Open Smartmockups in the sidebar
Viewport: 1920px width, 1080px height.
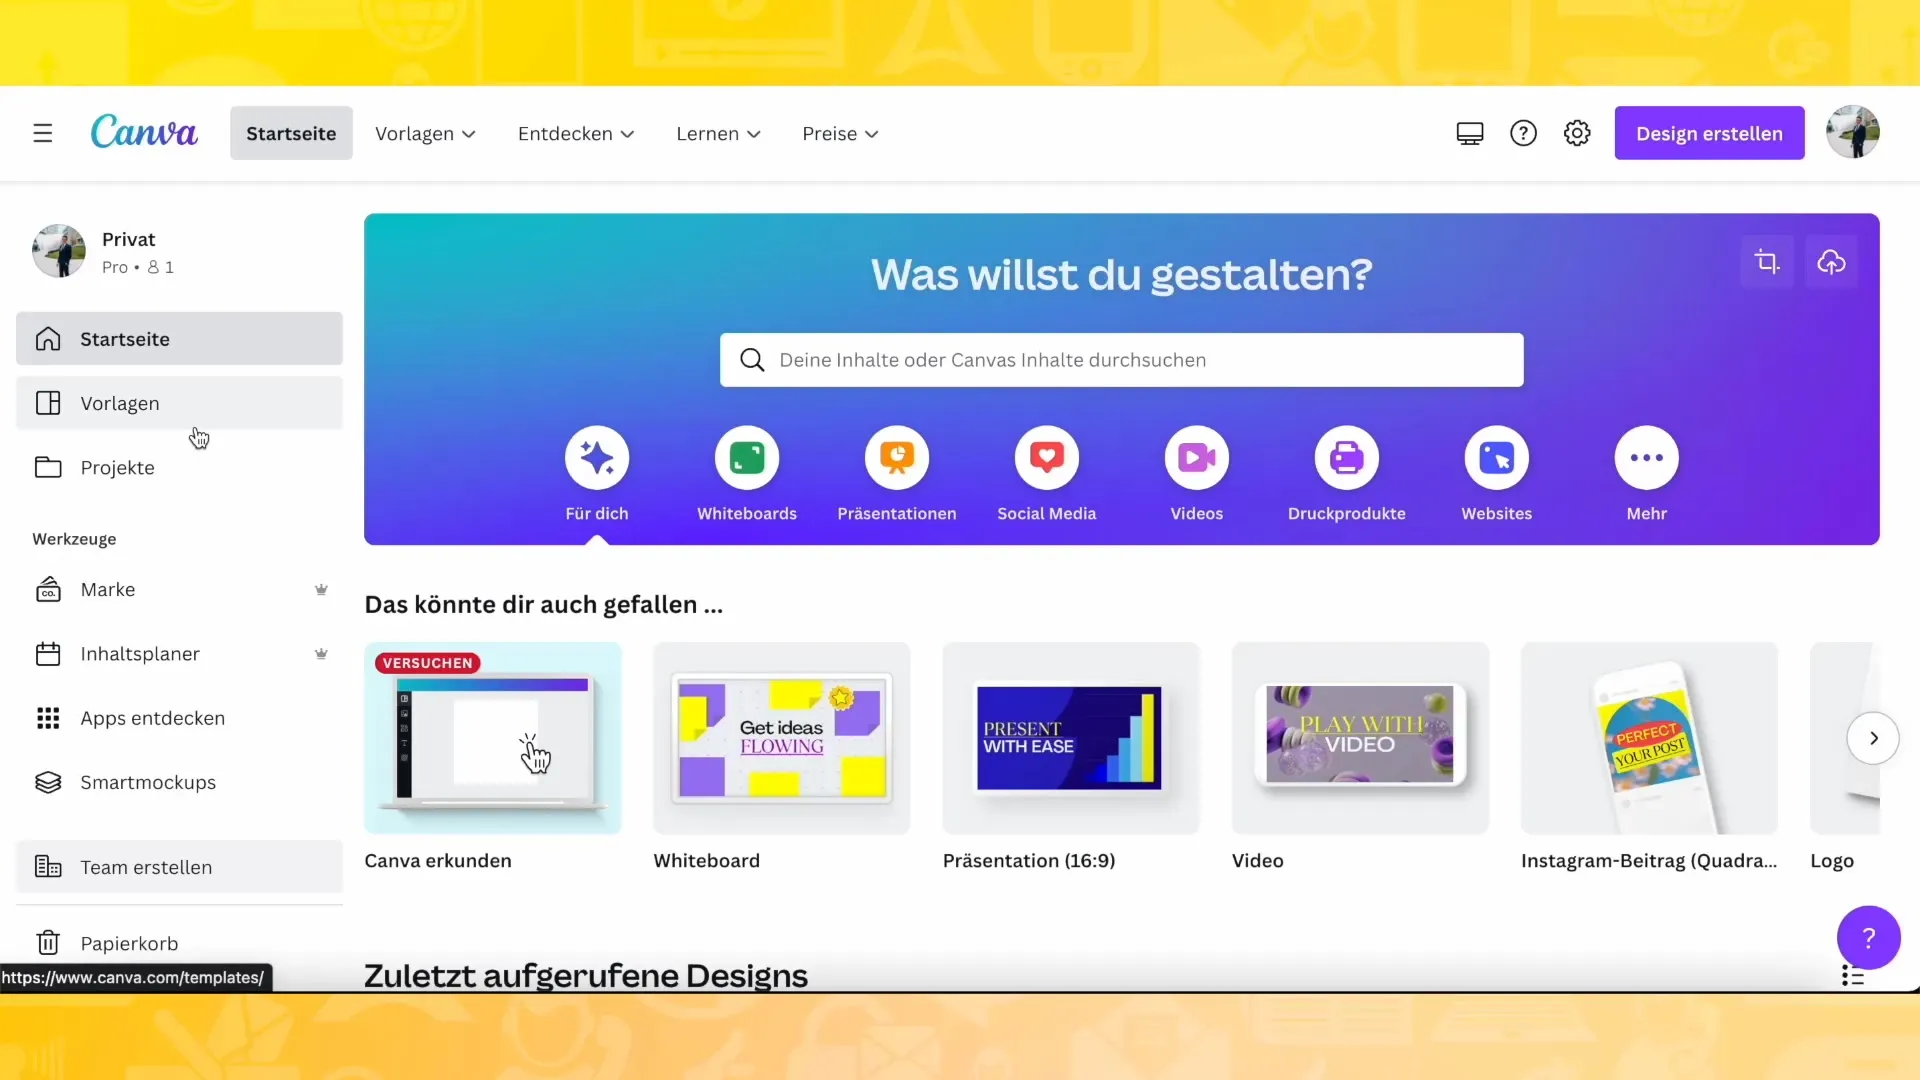[179, 782]
